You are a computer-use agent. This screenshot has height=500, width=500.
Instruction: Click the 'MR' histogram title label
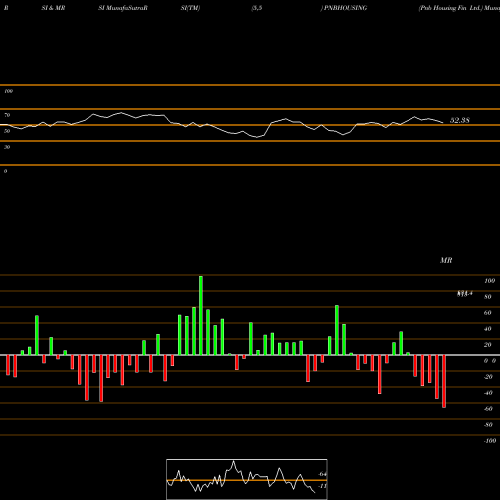tap(446, 260)
